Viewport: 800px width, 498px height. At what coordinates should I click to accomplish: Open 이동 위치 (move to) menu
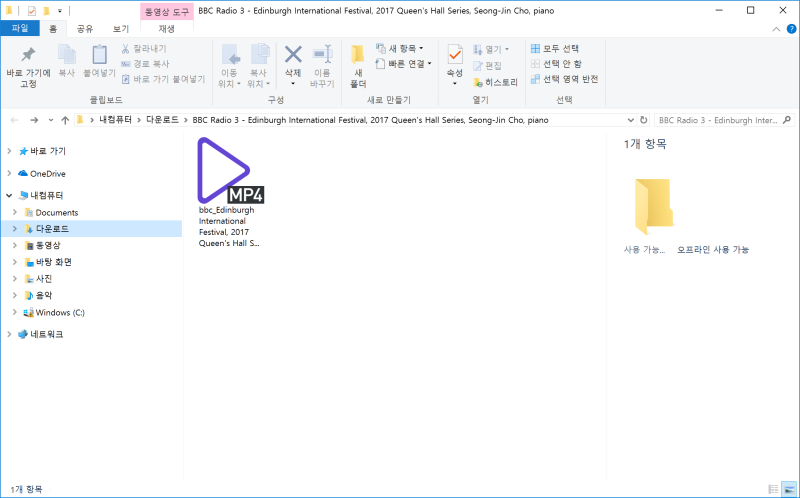tap(229, 66)
